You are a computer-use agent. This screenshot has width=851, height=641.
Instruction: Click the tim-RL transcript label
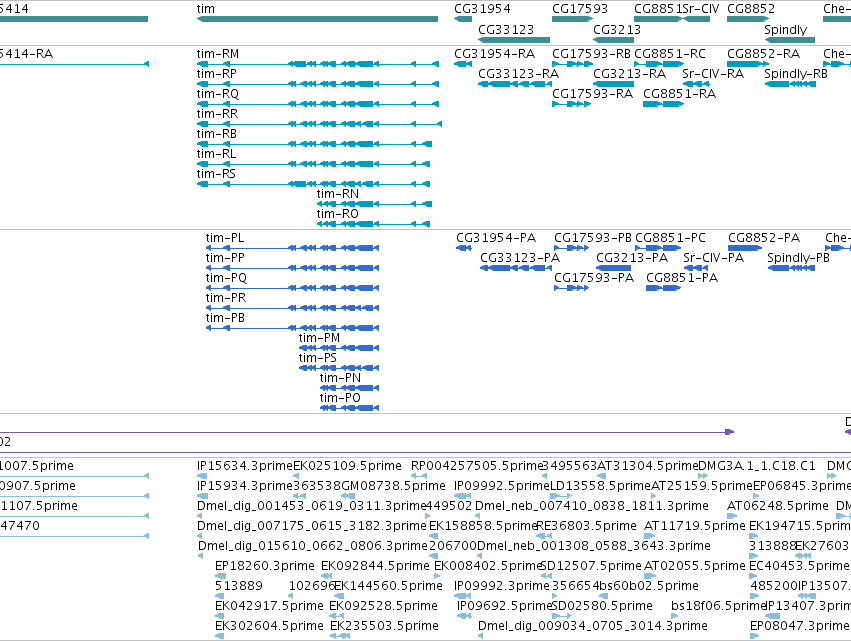216,154
